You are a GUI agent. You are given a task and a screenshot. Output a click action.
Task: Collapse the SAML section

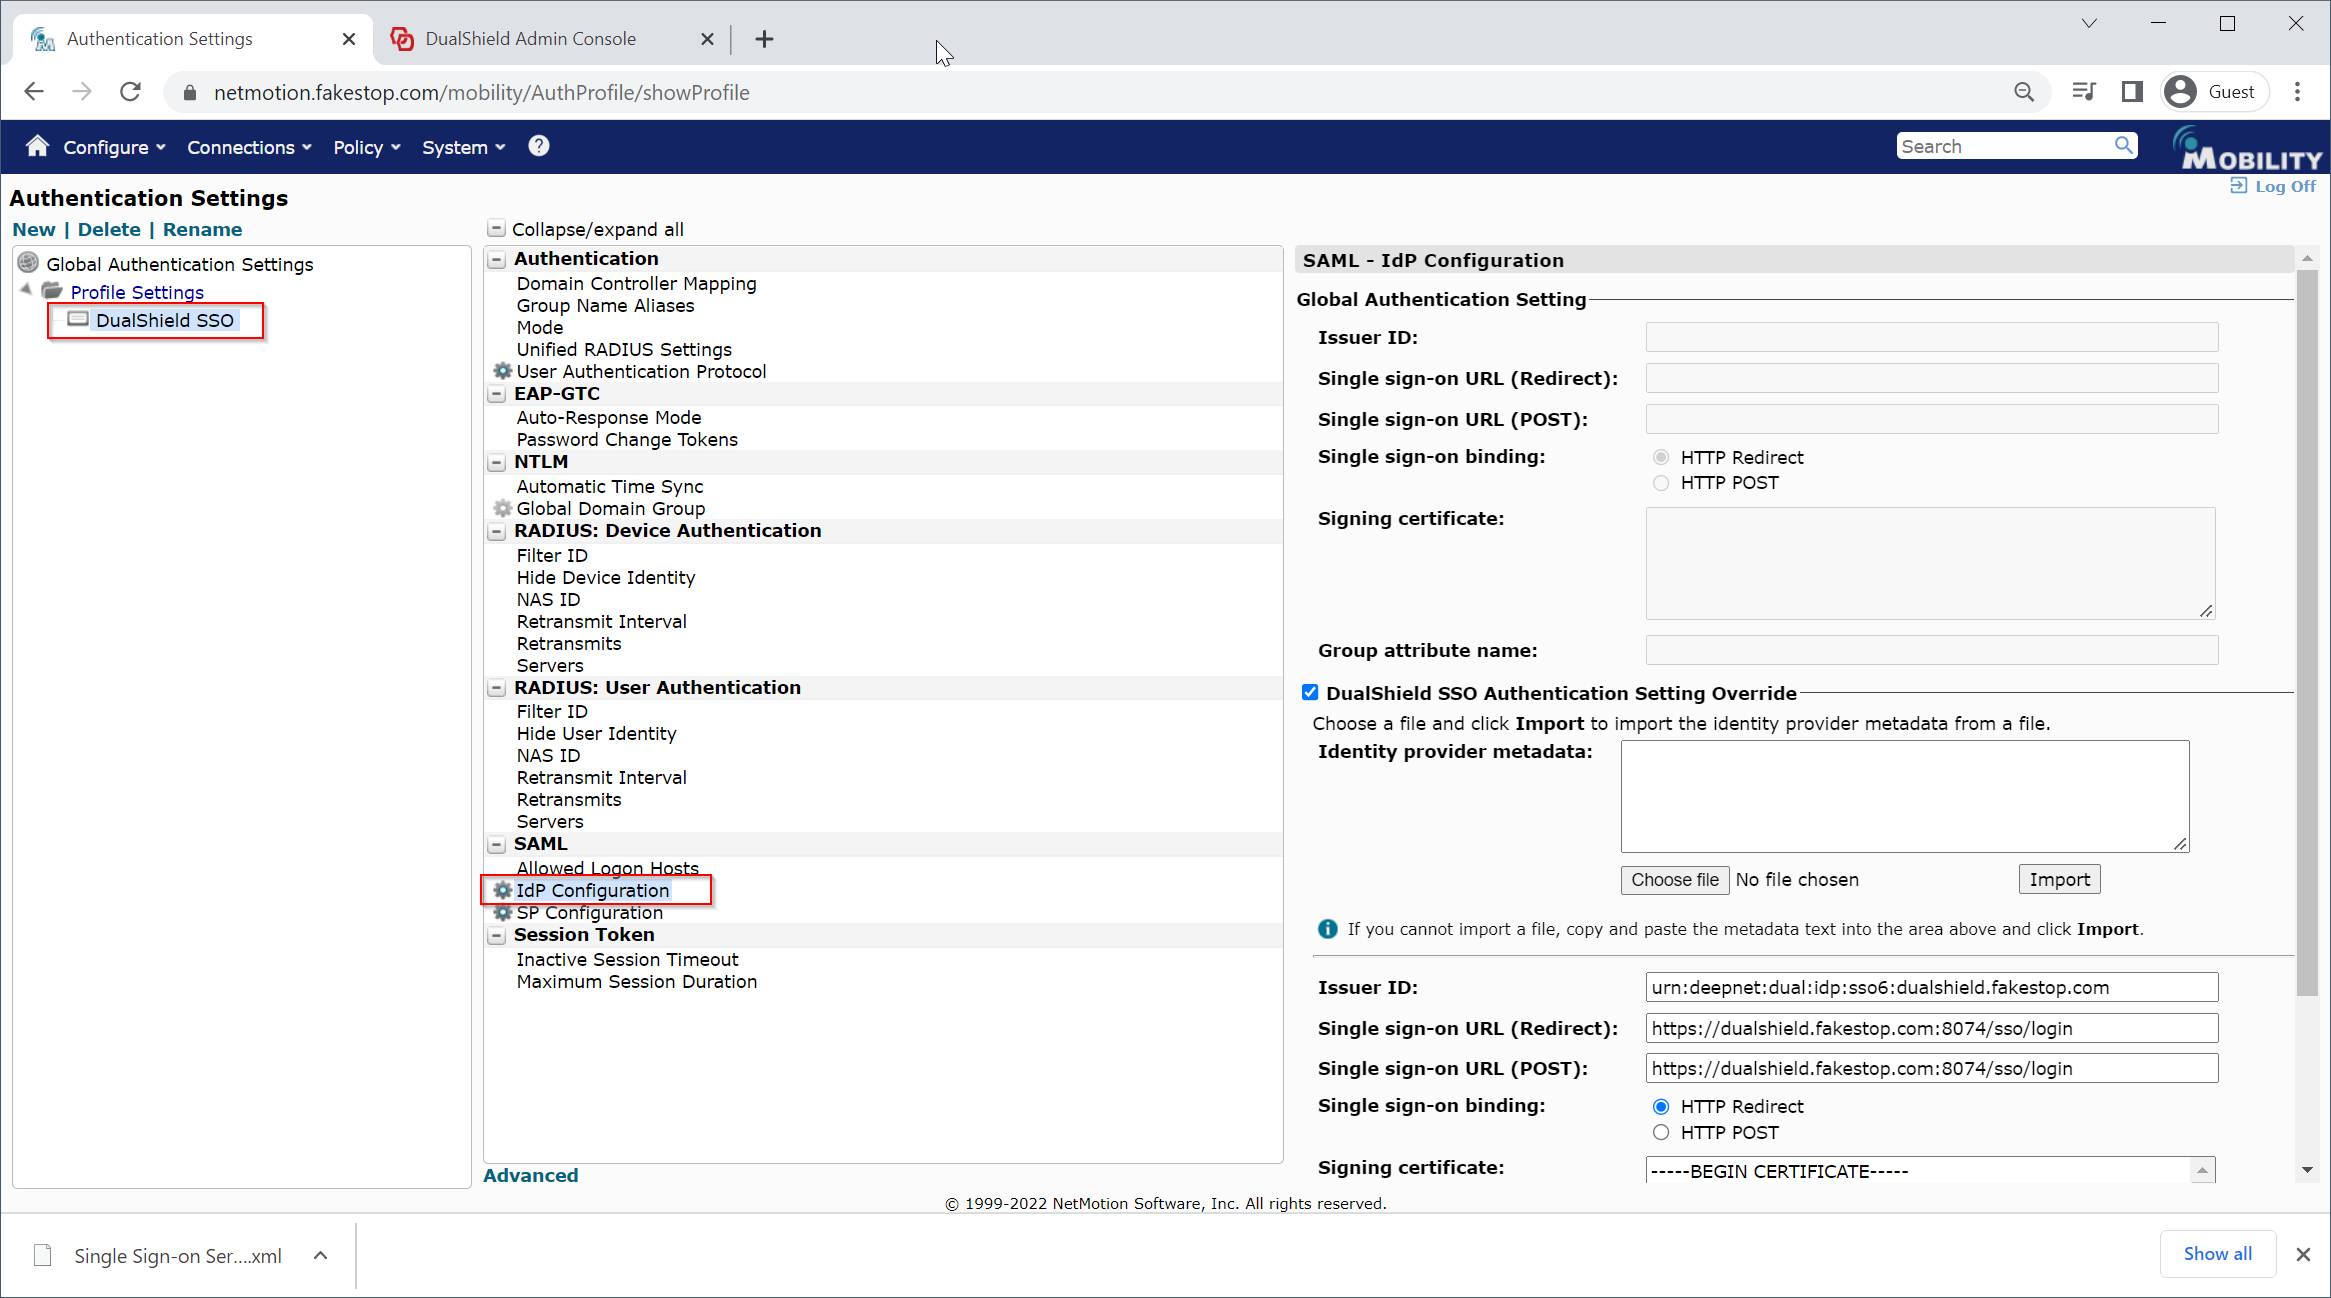coord(497,844)
